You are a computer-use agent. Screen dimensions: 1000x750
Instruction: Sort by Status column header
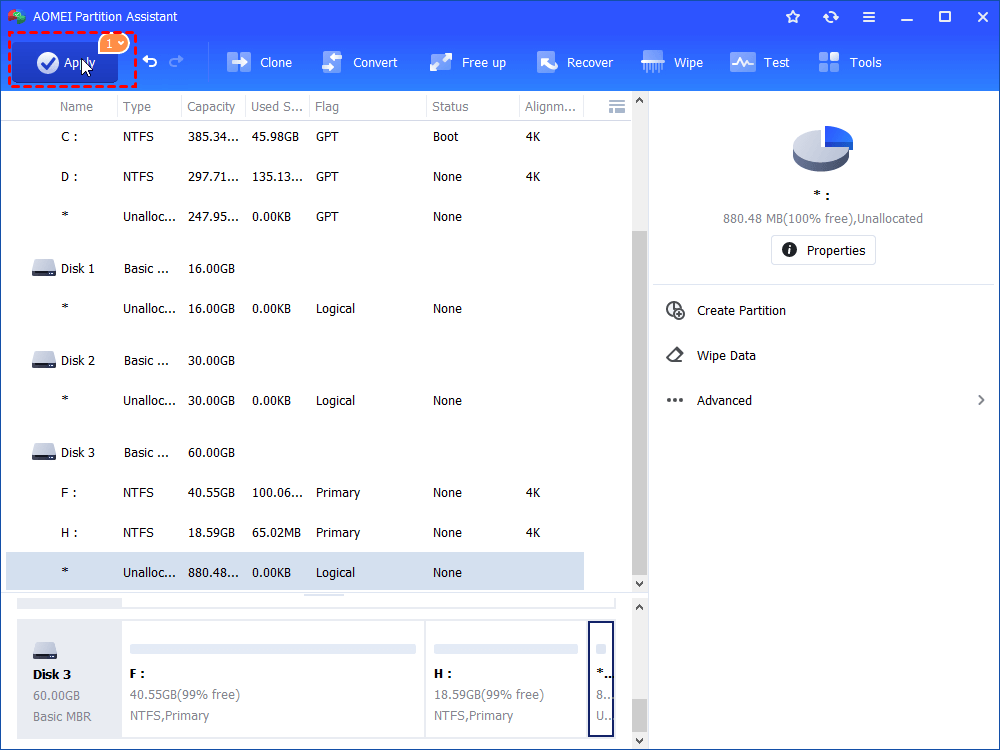[450, 107]
